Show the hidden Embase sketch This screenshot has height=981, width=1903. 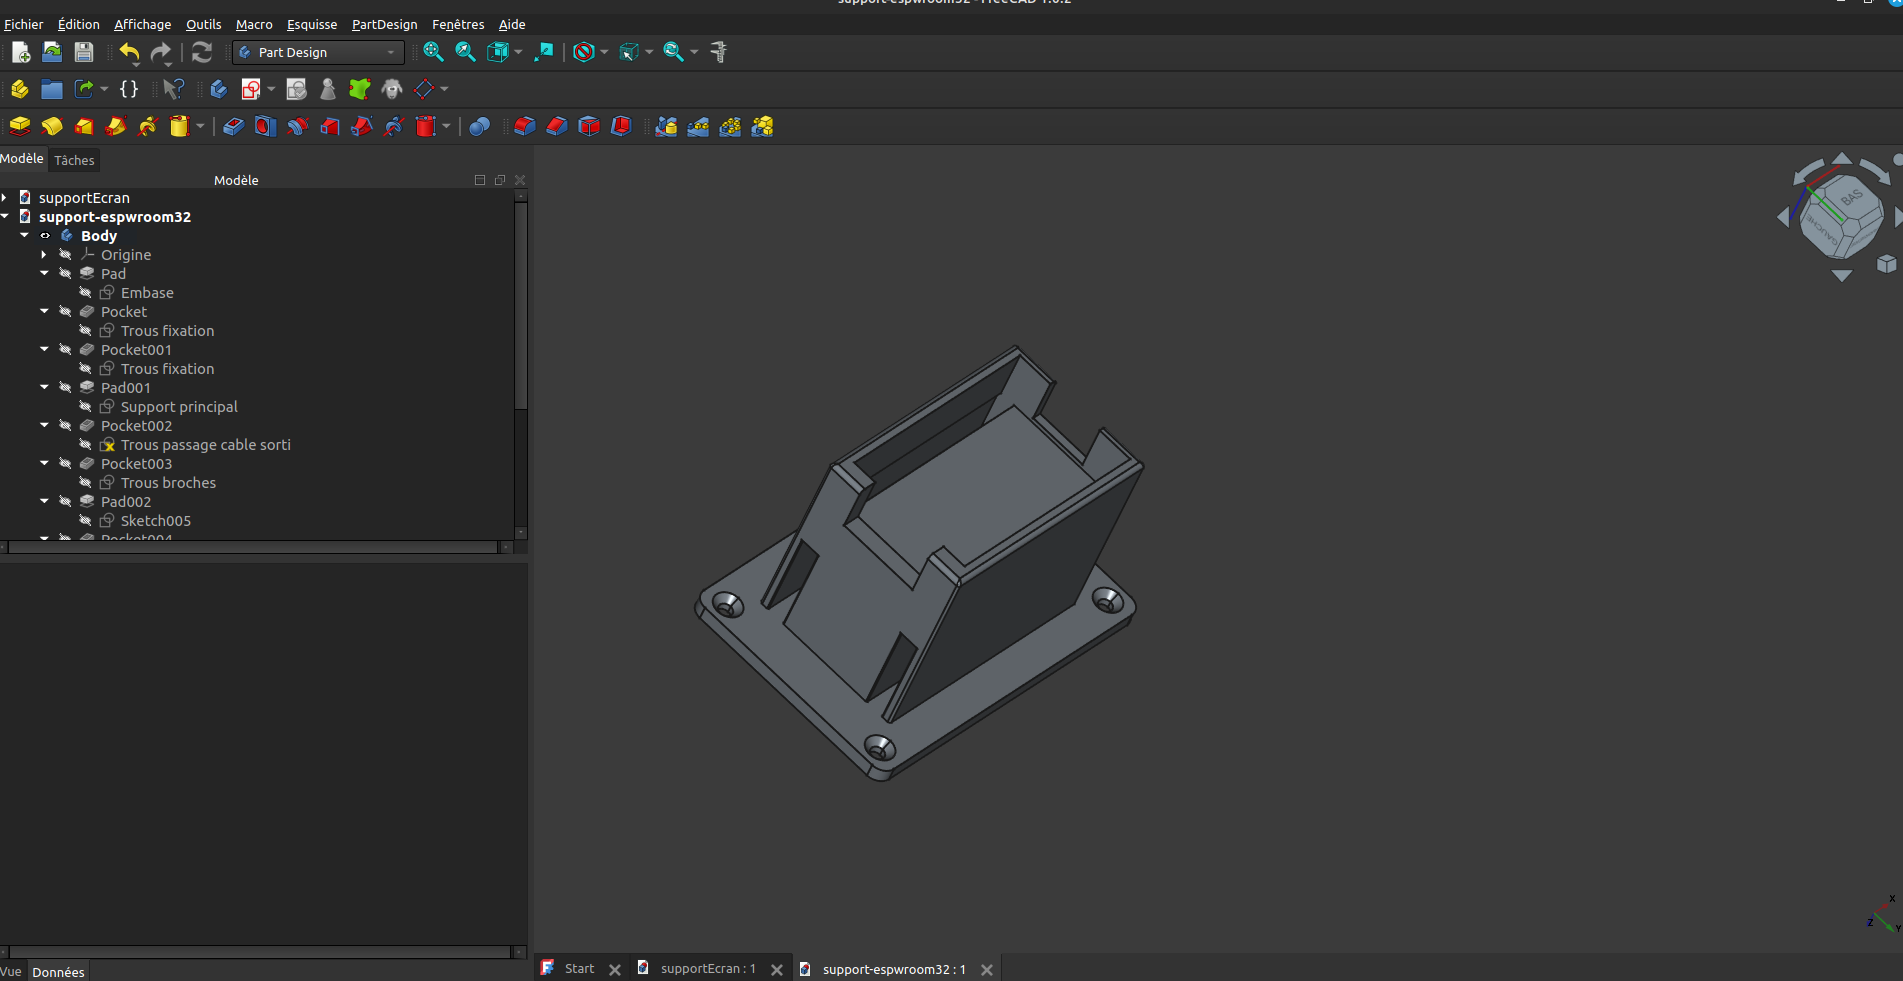click(86, 293)
